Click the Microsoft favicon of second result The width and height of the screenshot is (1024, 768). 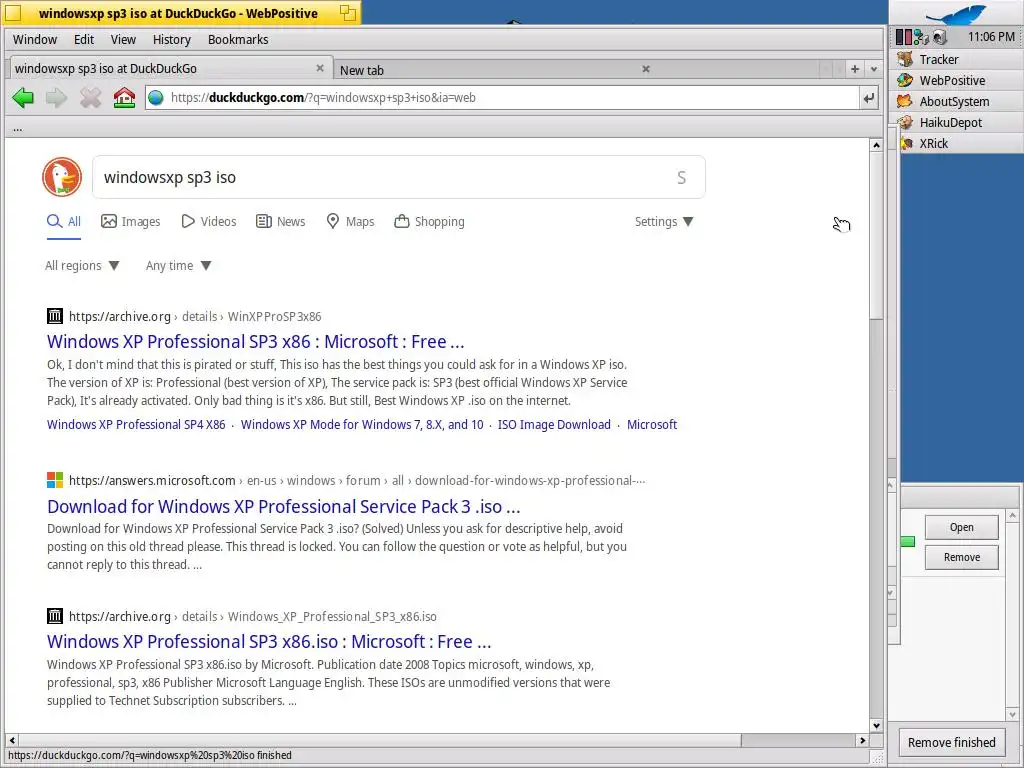55,480
